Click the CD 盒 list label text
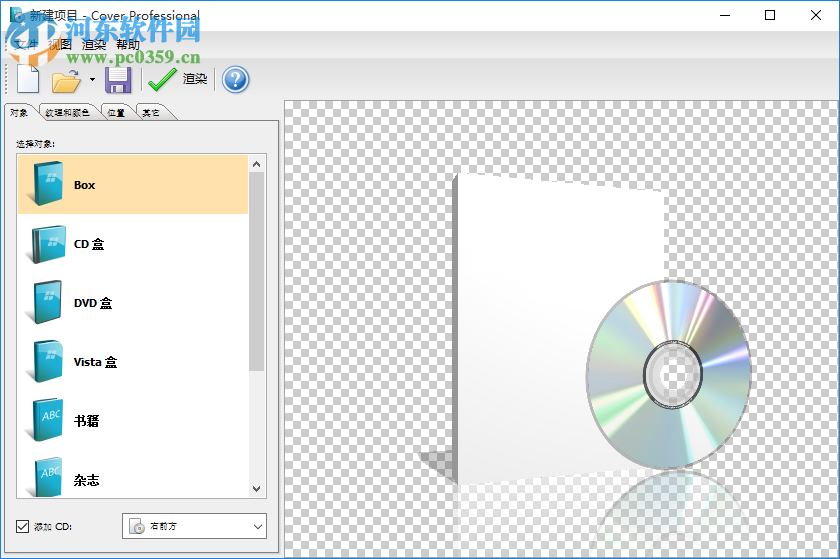This screenshot has height=559, width=840. click(x=89, y=244)
